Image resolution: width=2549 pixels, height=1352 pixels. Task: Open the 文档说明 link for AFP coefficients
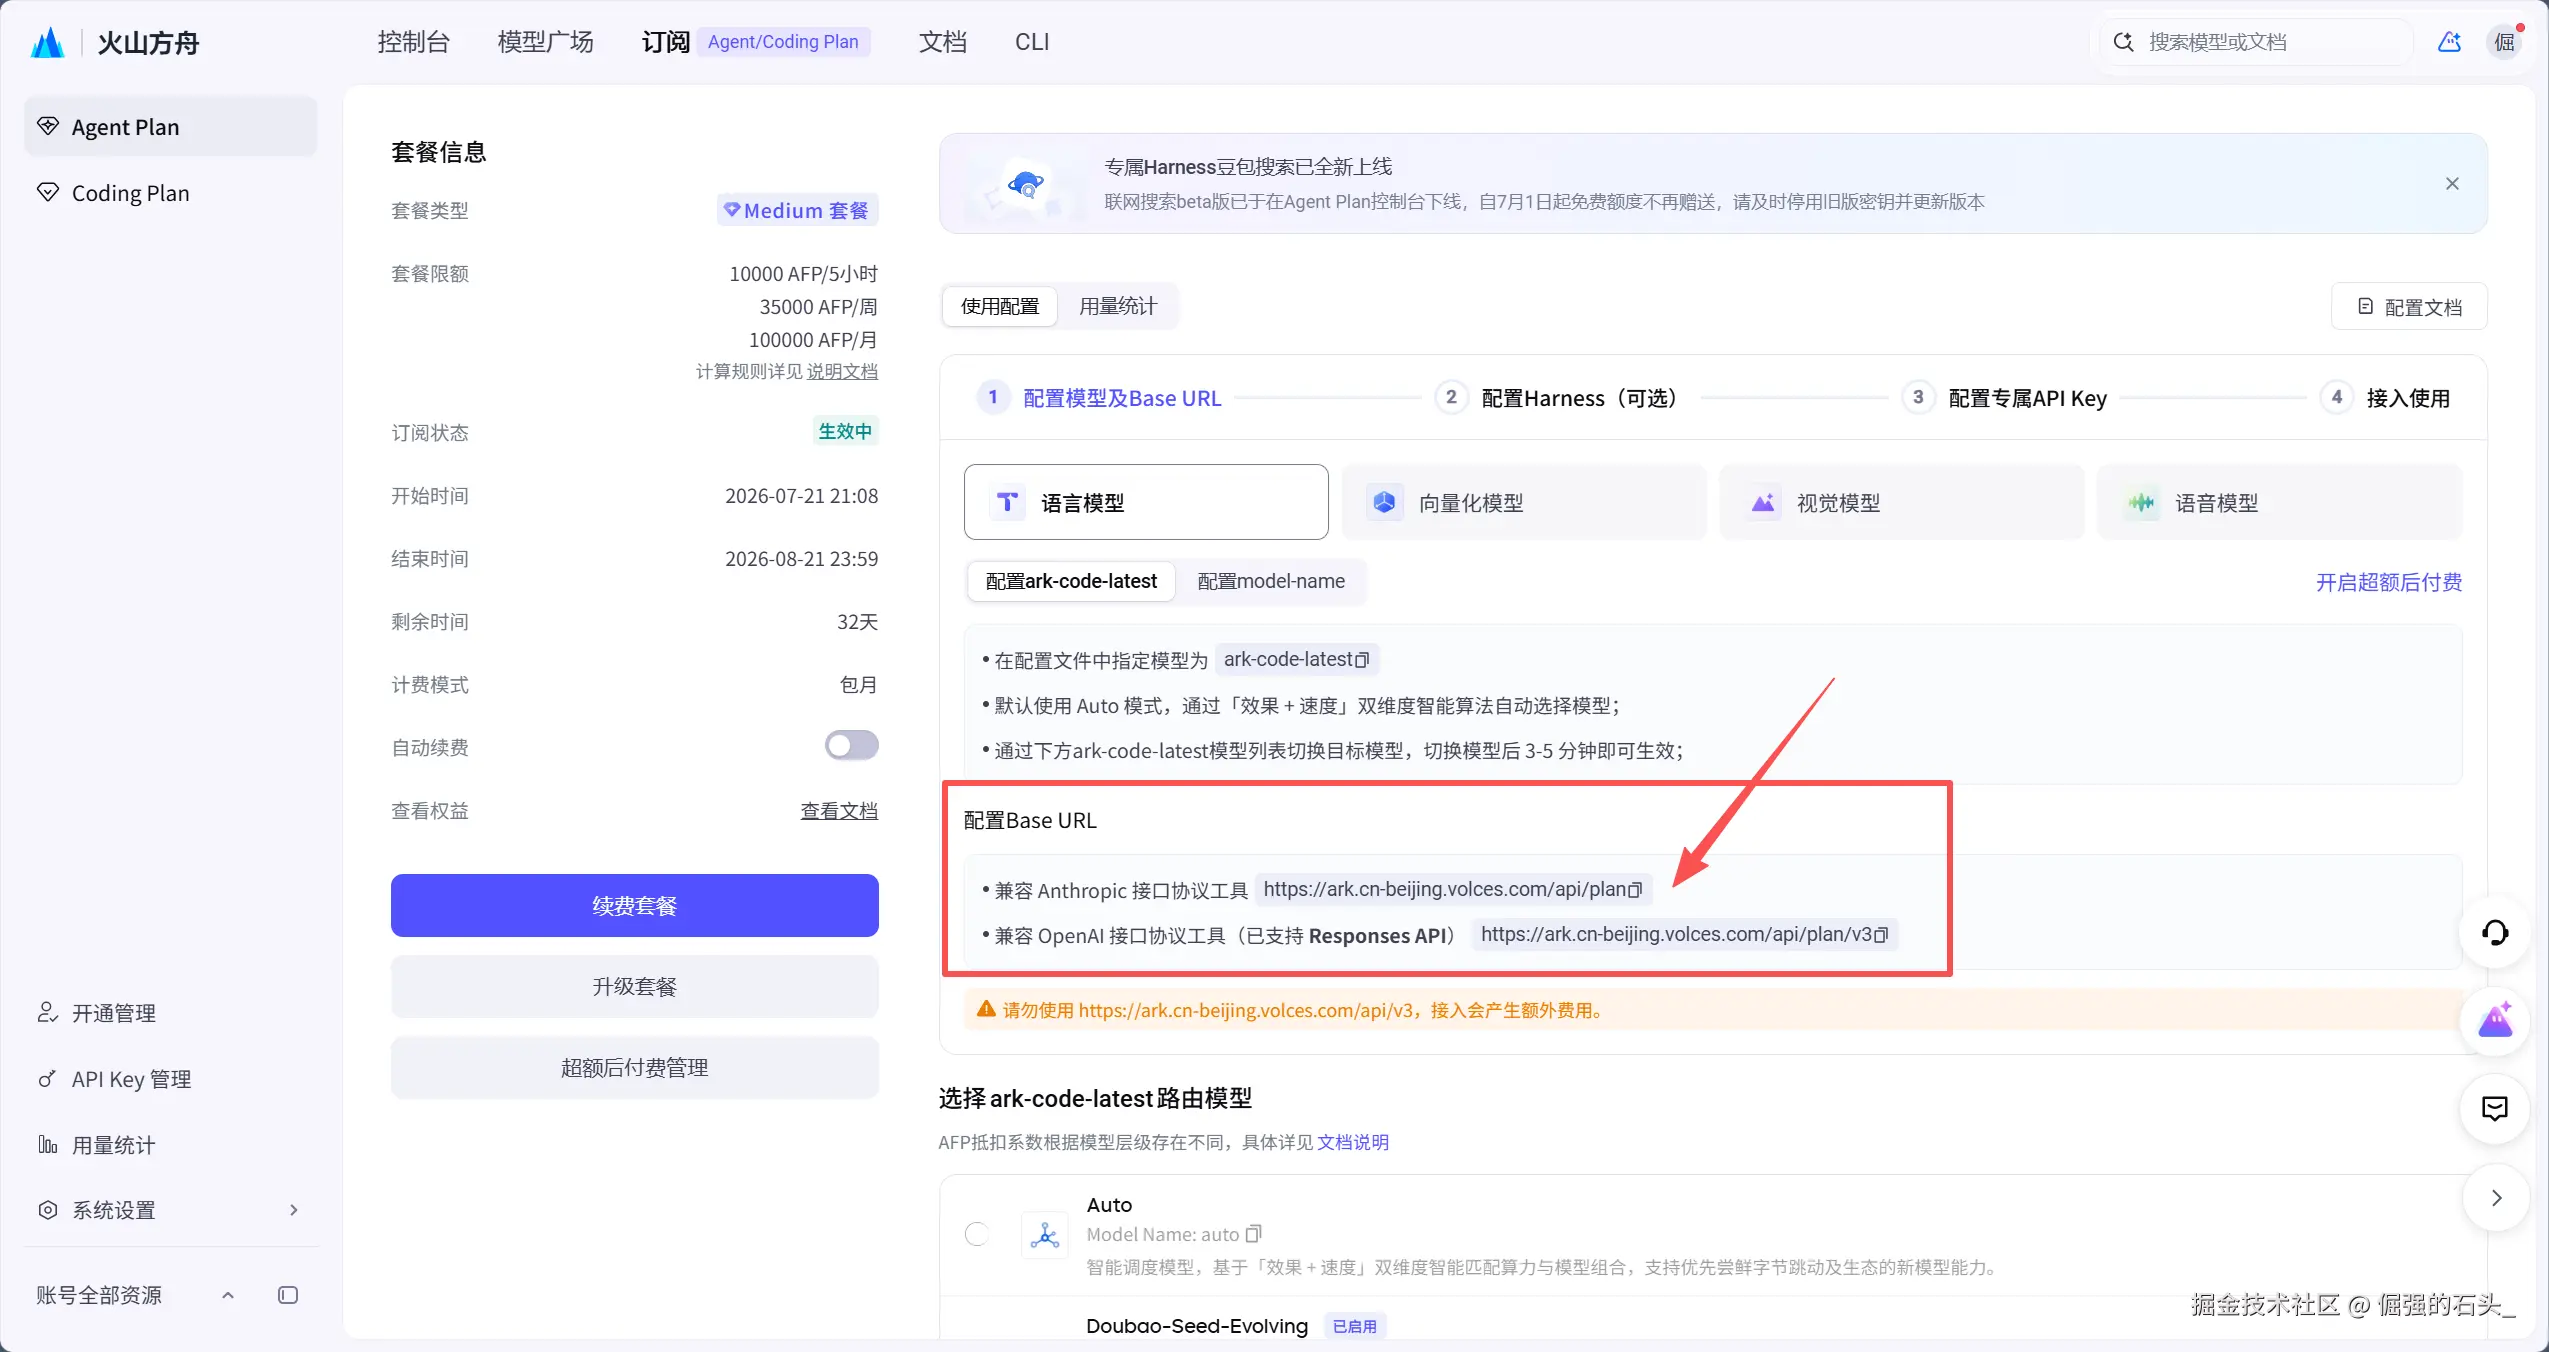point(1353,1142)
